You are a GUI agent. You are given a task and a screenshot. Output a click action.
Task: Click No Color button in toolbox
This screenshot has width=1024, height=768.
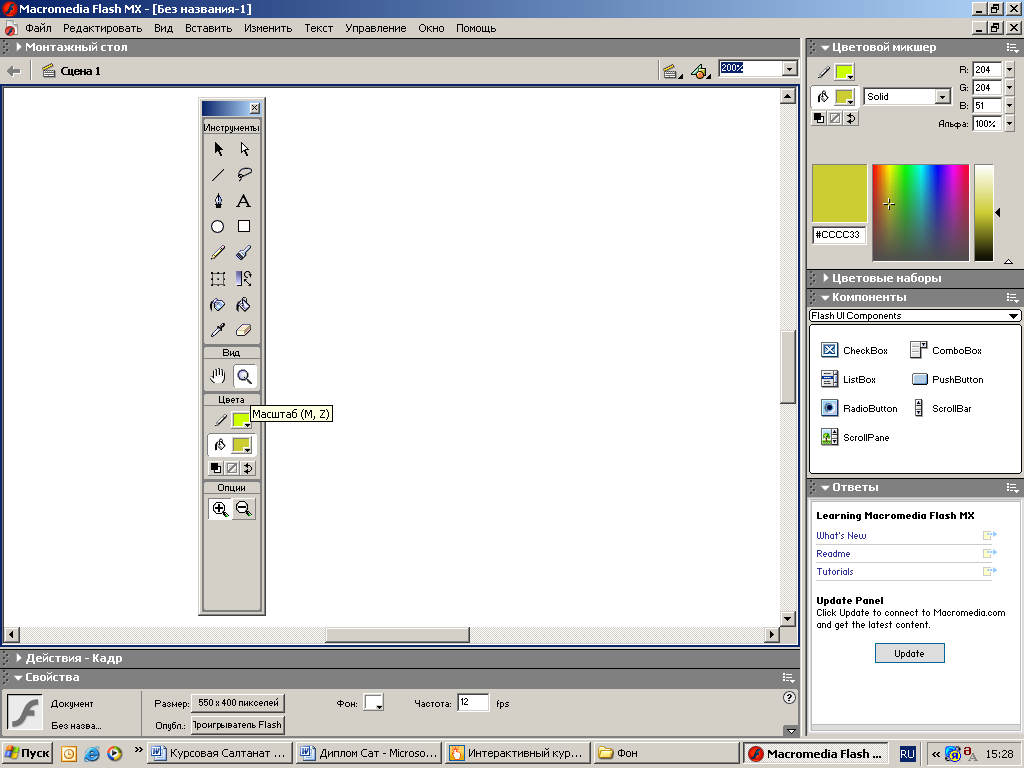[232, 468]
